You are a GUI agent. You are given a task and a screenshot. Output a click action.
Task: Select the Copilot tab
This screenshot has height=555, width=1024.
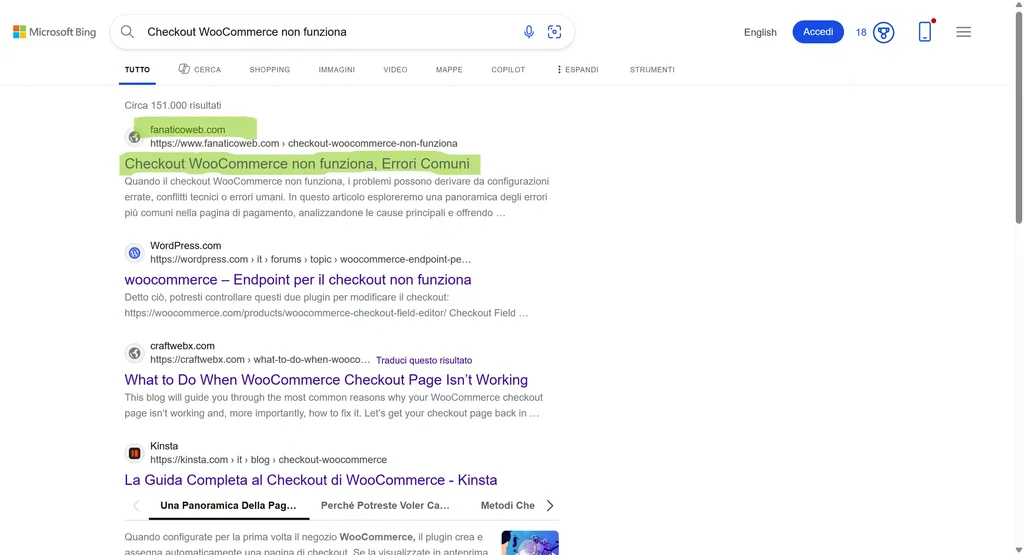click(x=508, y=70)
